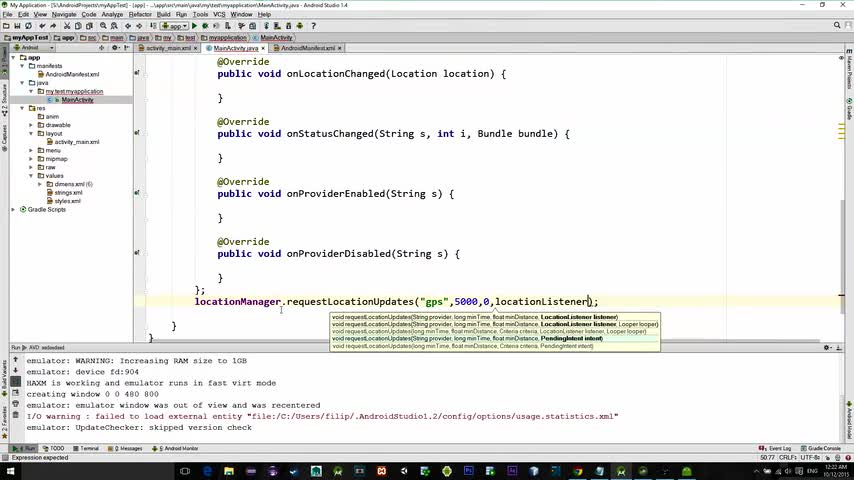Image resolution: width=854 pixels, height=480 pixels.
Task: Open the TODO tool window
Action: click(53, 448)
